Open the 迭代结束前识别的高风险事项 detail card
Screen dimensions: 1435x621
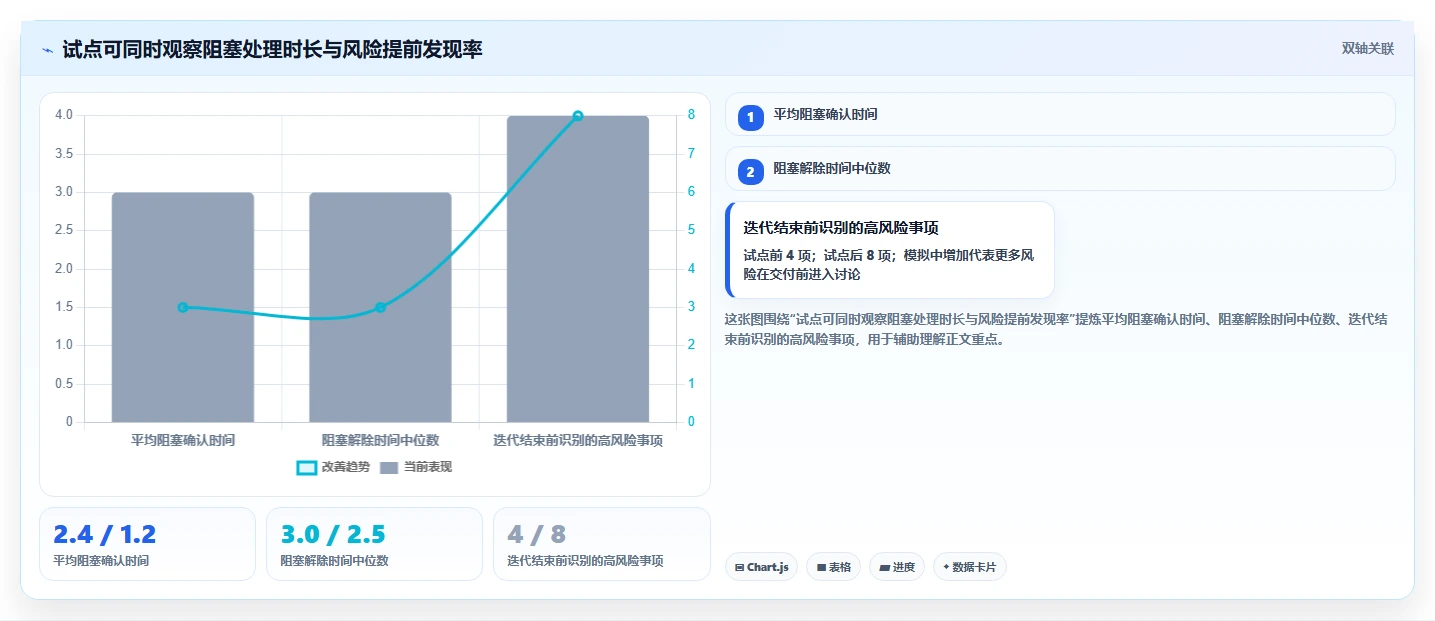[890, 250]
